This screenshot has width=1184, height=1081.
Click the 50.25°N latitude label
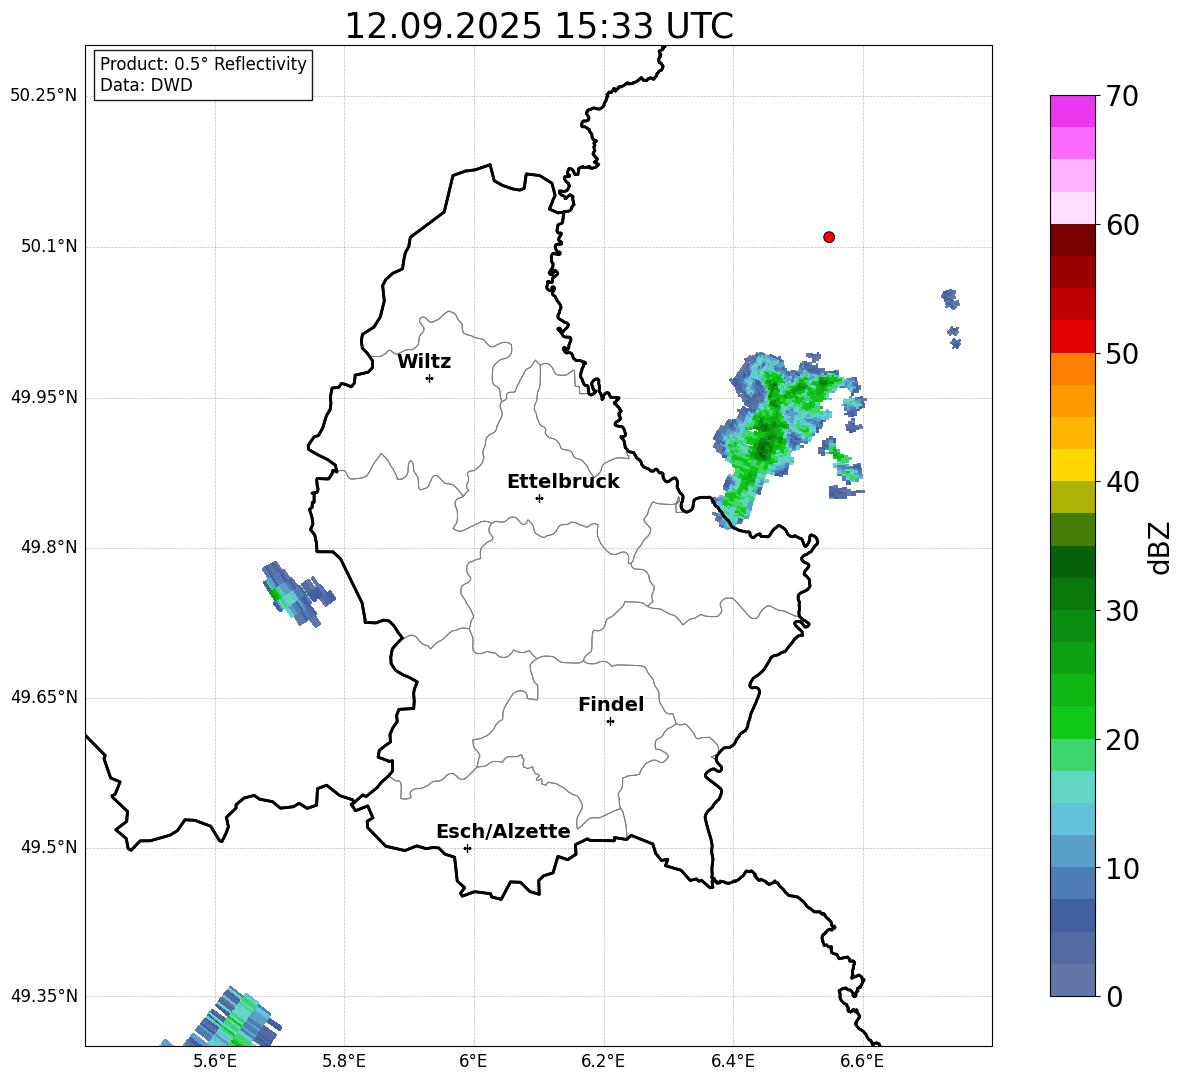pyautogui.click(x=44, y=96)
